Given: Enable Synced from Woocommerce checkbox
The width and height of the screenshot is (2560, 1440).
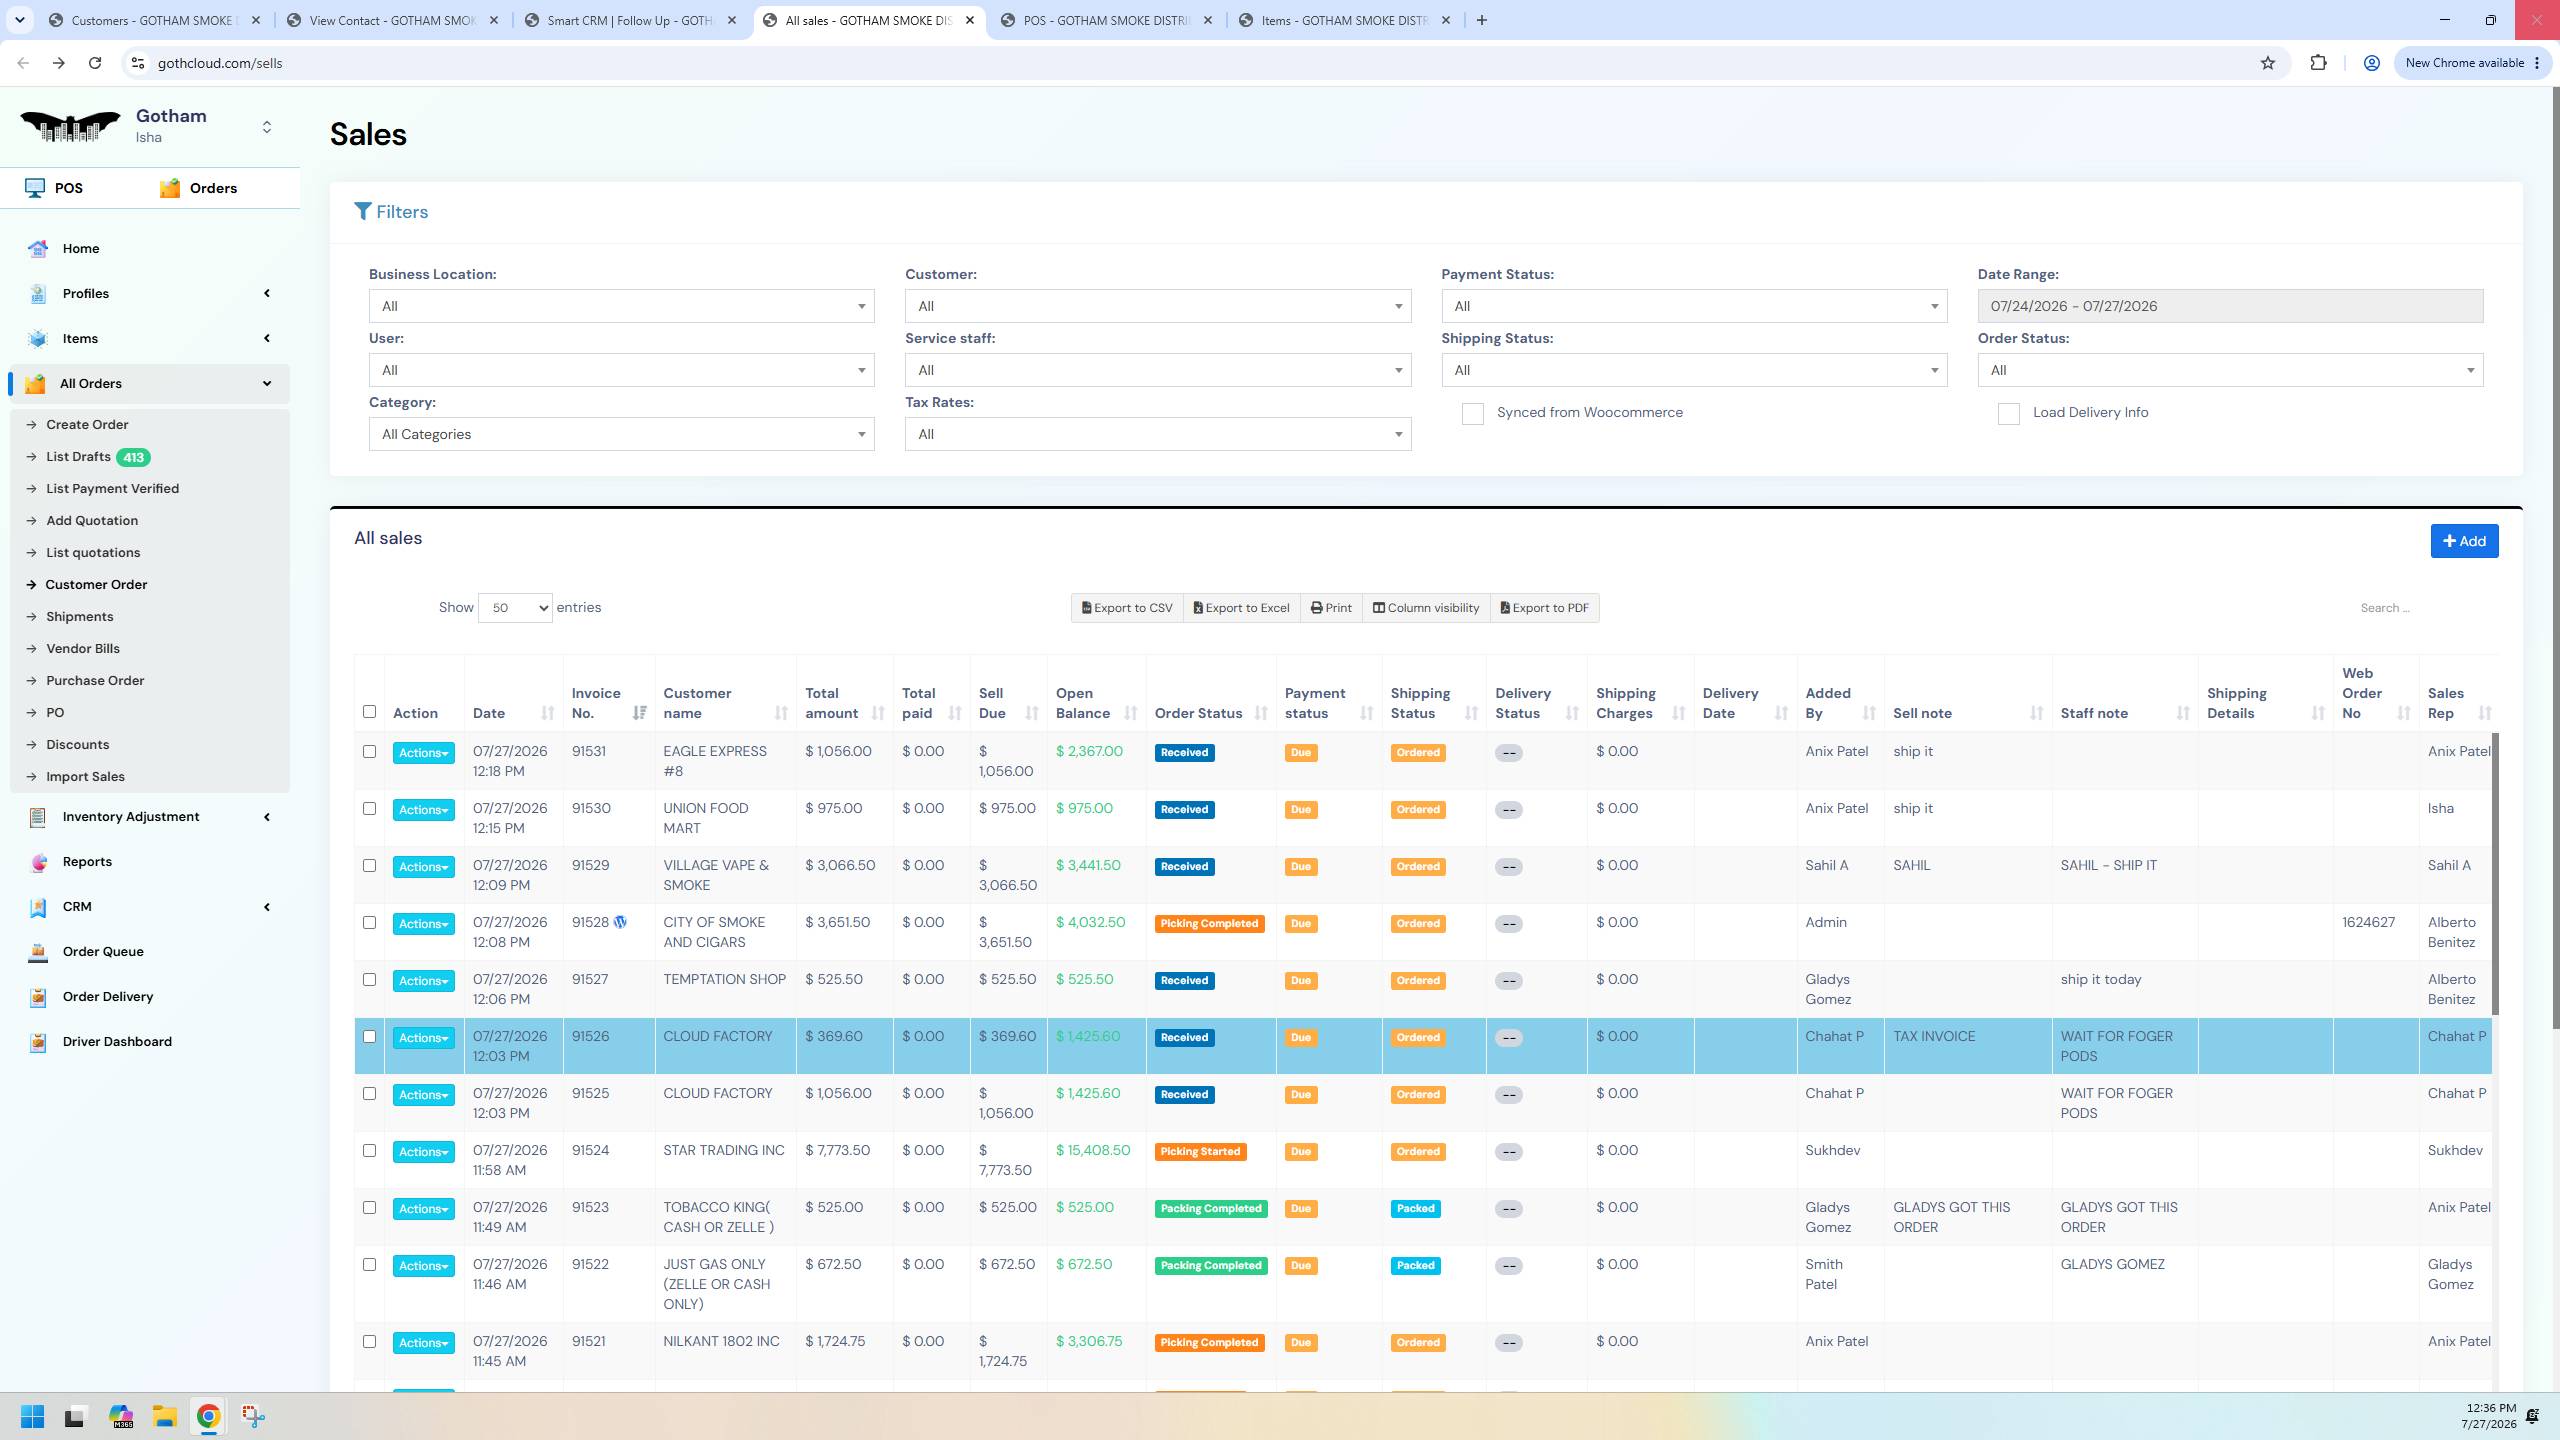Looking at the screenshot, I should 1472,414.
